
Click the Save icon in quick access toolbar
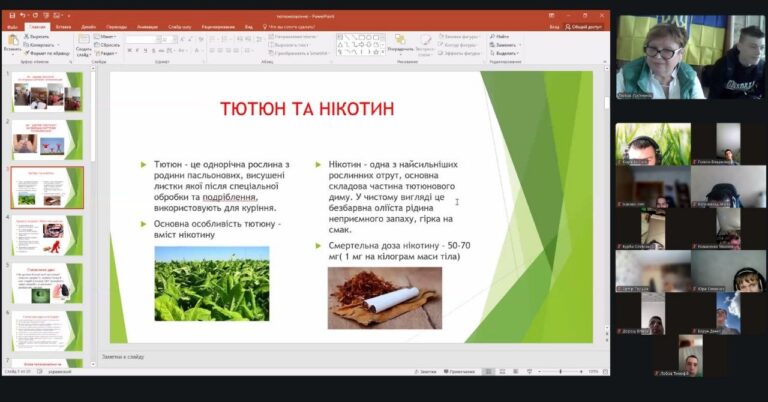12,16
